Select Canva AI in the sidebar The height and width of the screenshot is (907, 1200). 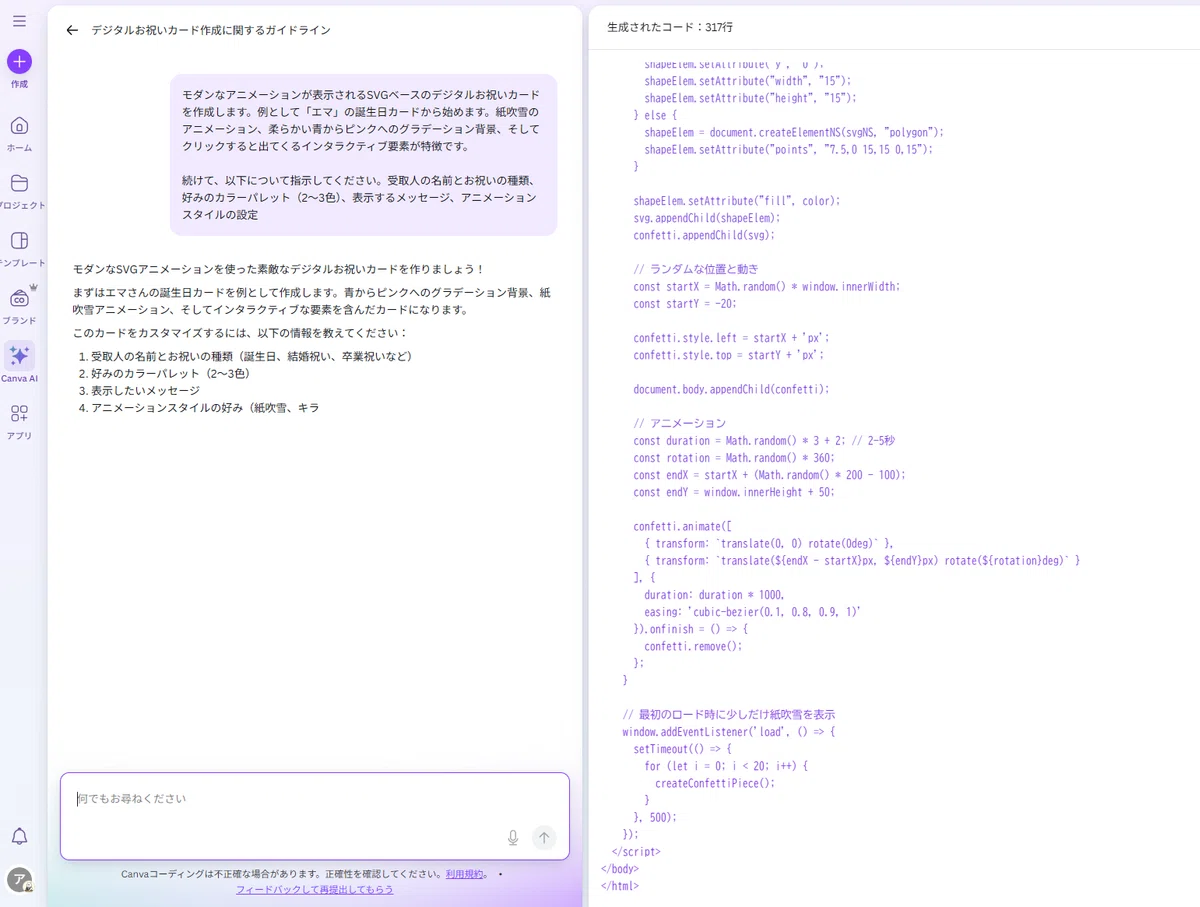(x=19, y=356)
